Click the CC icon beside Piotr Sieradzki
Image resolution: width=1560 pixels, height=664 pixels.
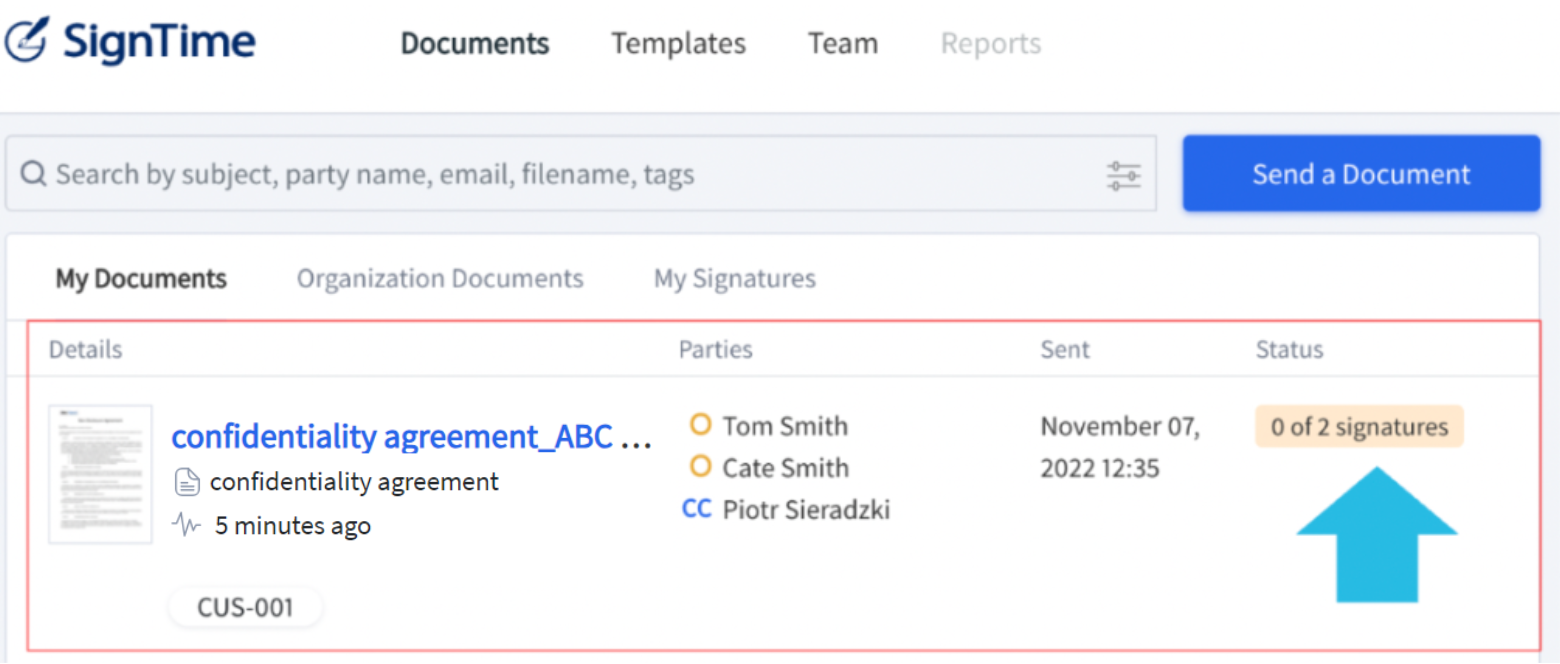pos(695,510)
